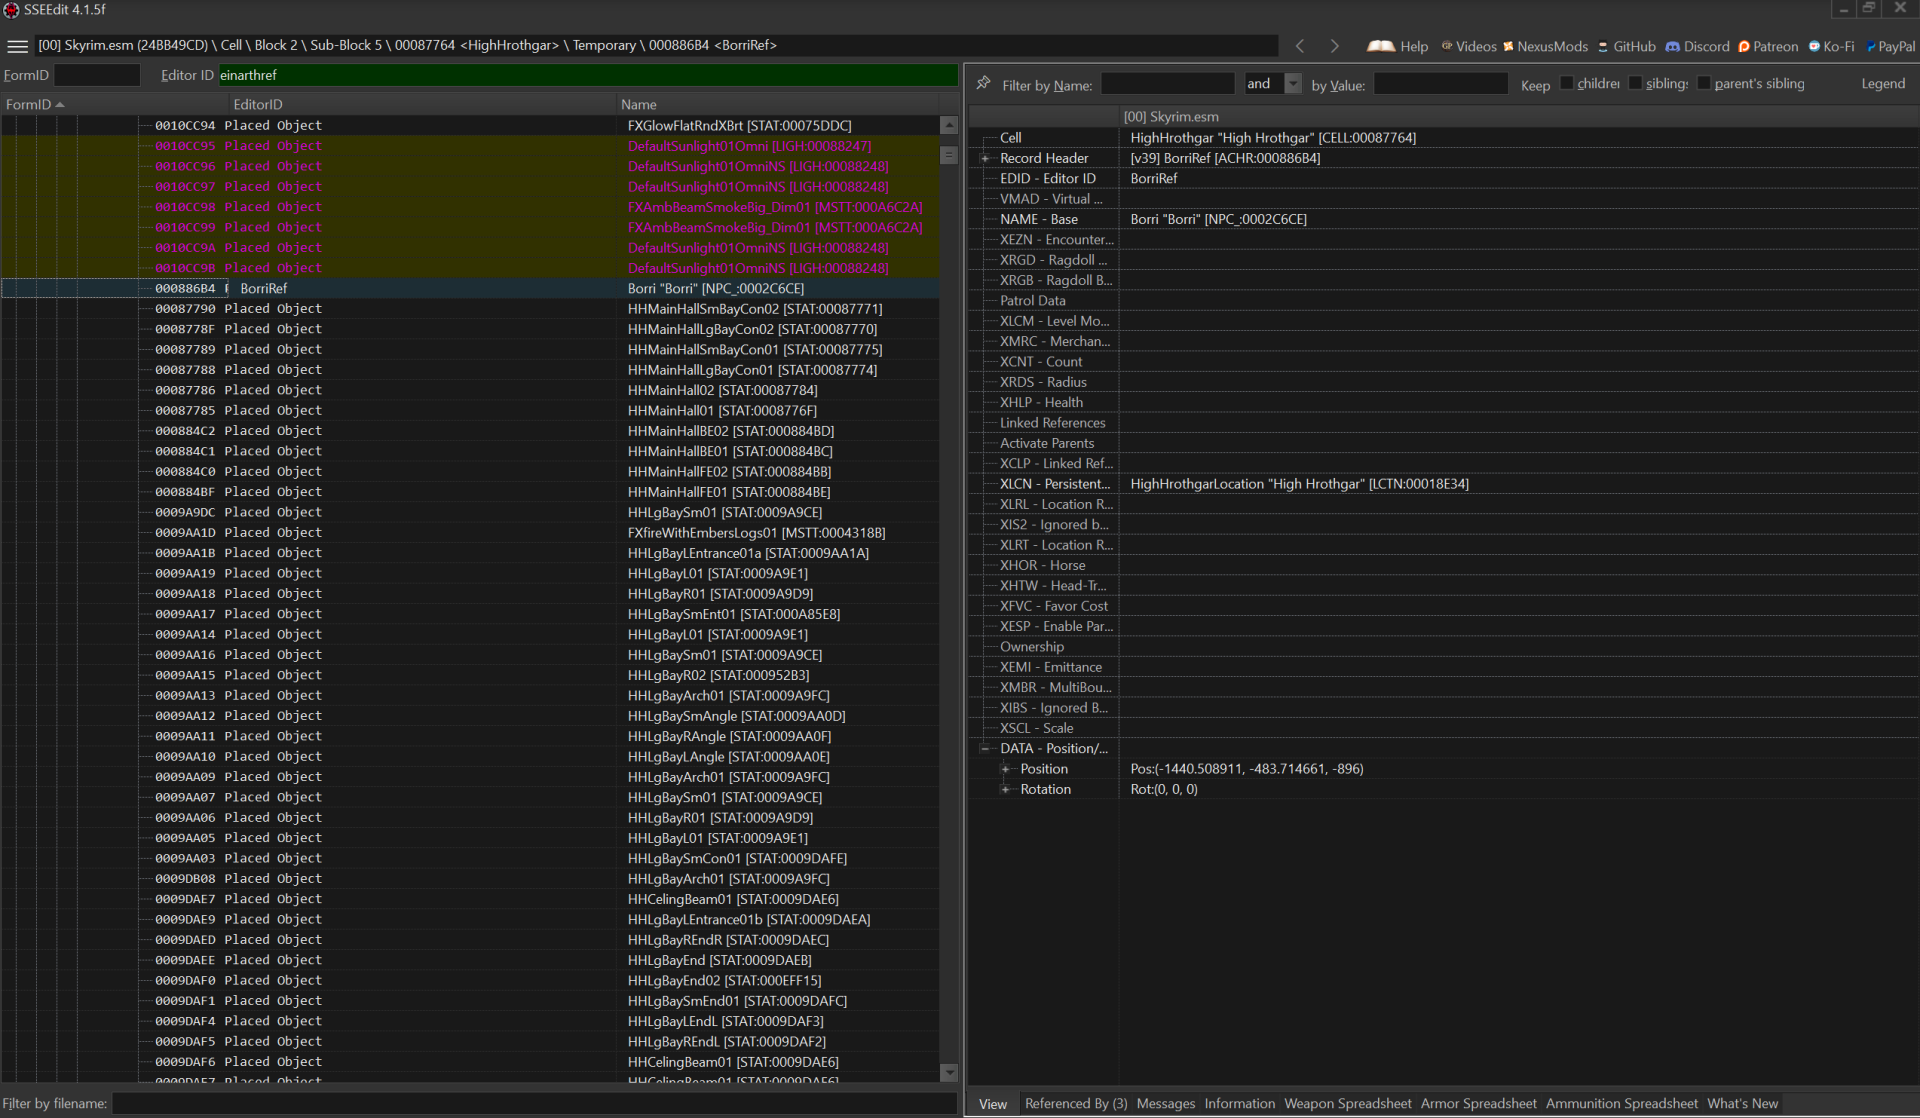Navigate back with the left arrow
Image resolution: width=1920 pixels, height=1118 pixels.
tap(1300, 46)
